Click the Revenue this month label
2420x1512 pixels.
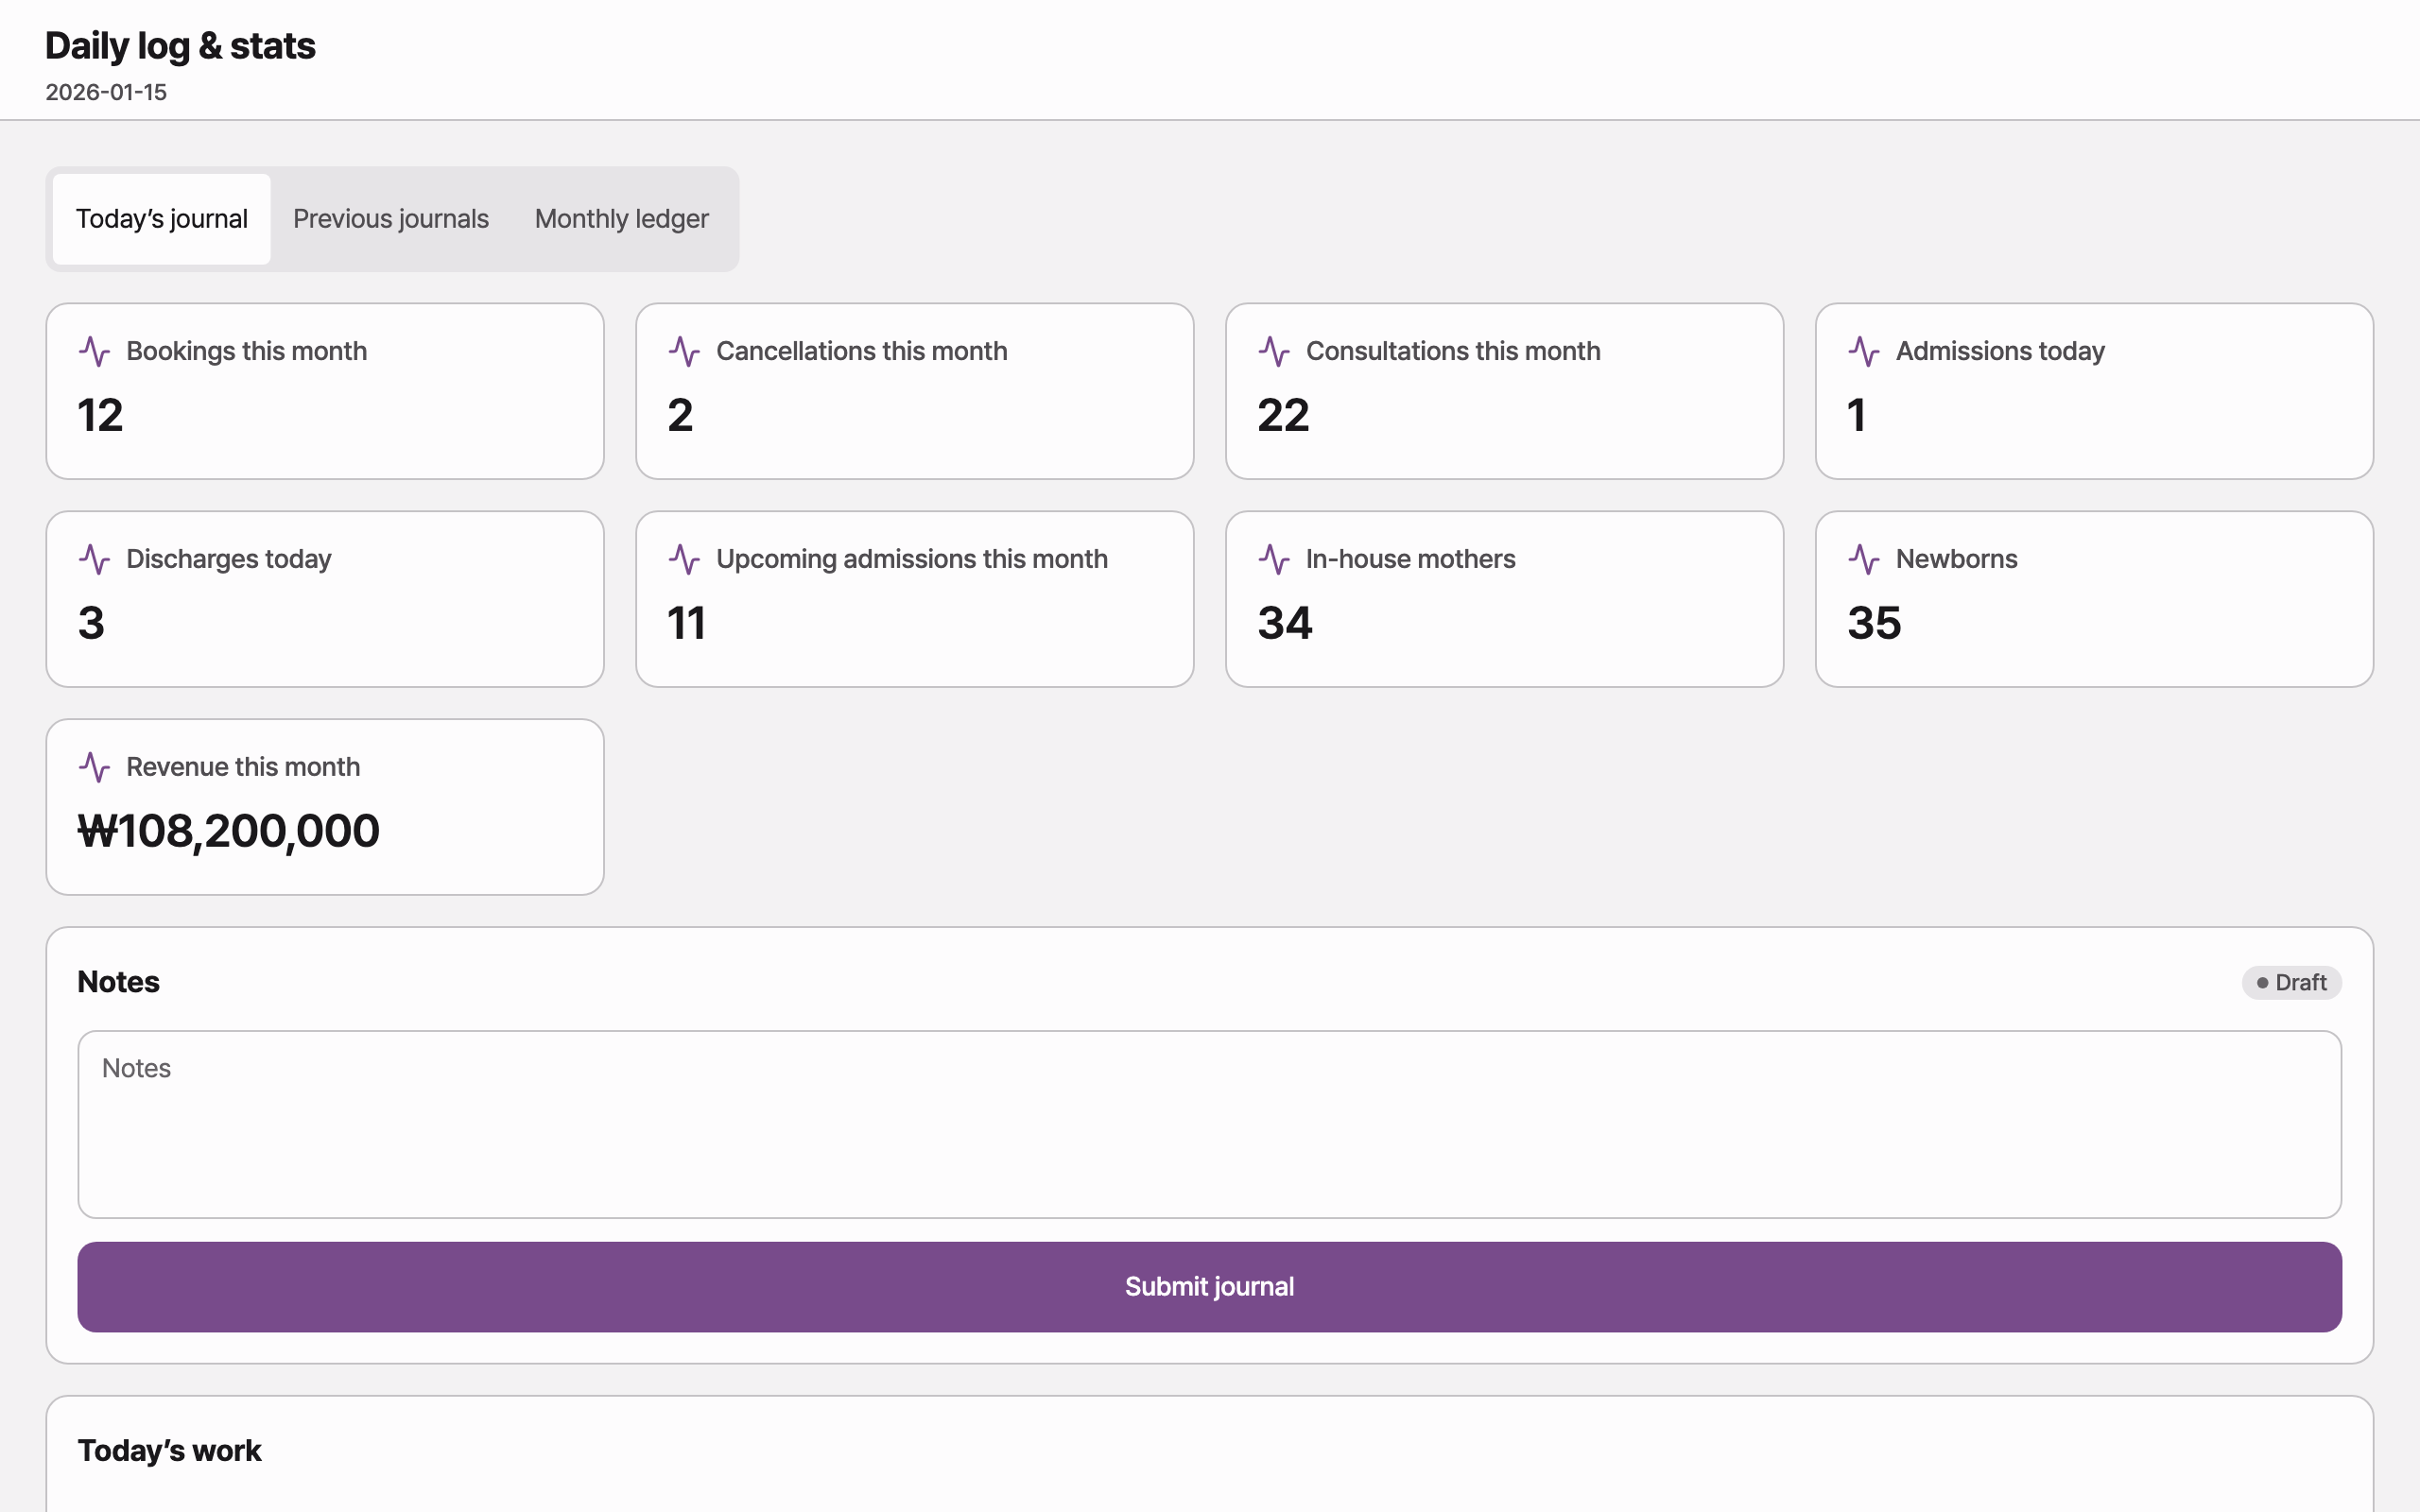pyautogui.click(x=243, y=767)
